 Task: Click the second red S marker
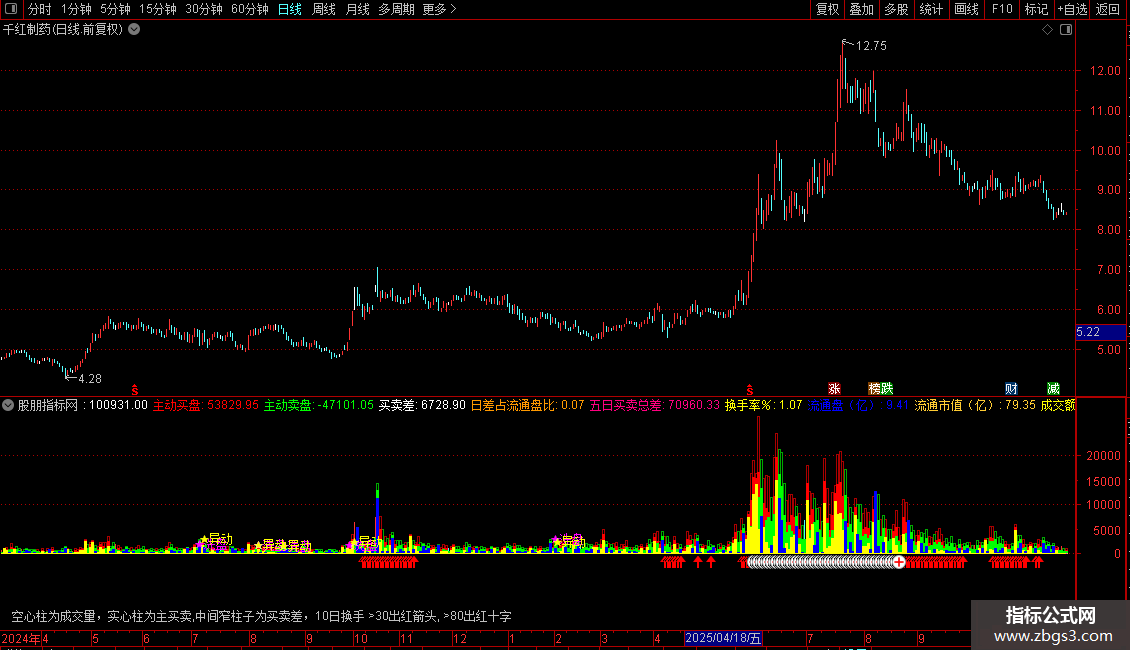(749, 390)
